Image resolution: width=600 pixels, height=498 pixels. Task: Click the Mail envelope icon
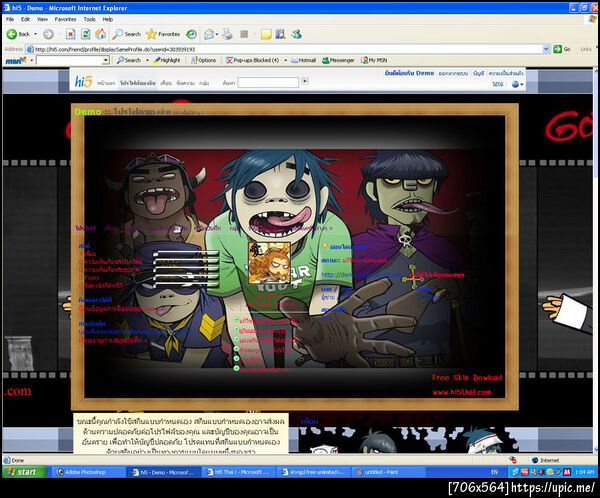pyautogui.click(x=209, y=34)
